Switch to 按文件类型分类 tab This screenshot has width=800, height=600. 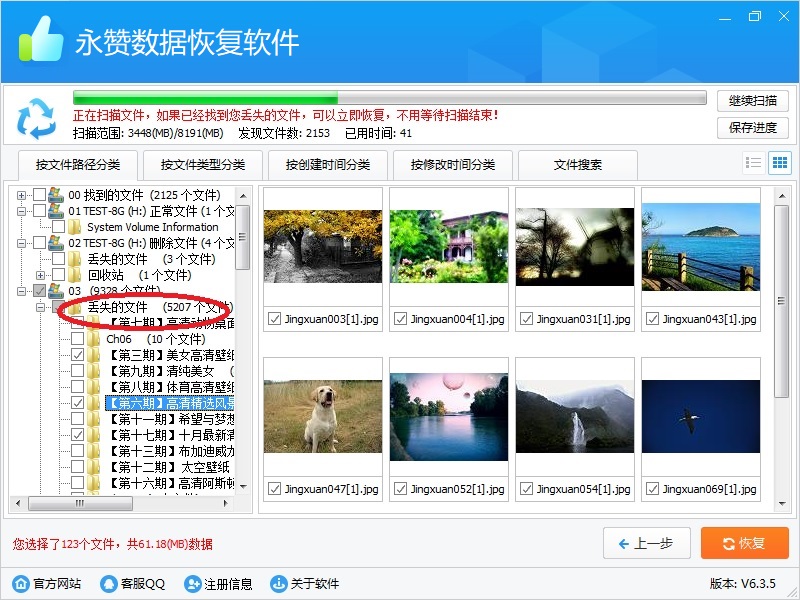pos(203,165)
